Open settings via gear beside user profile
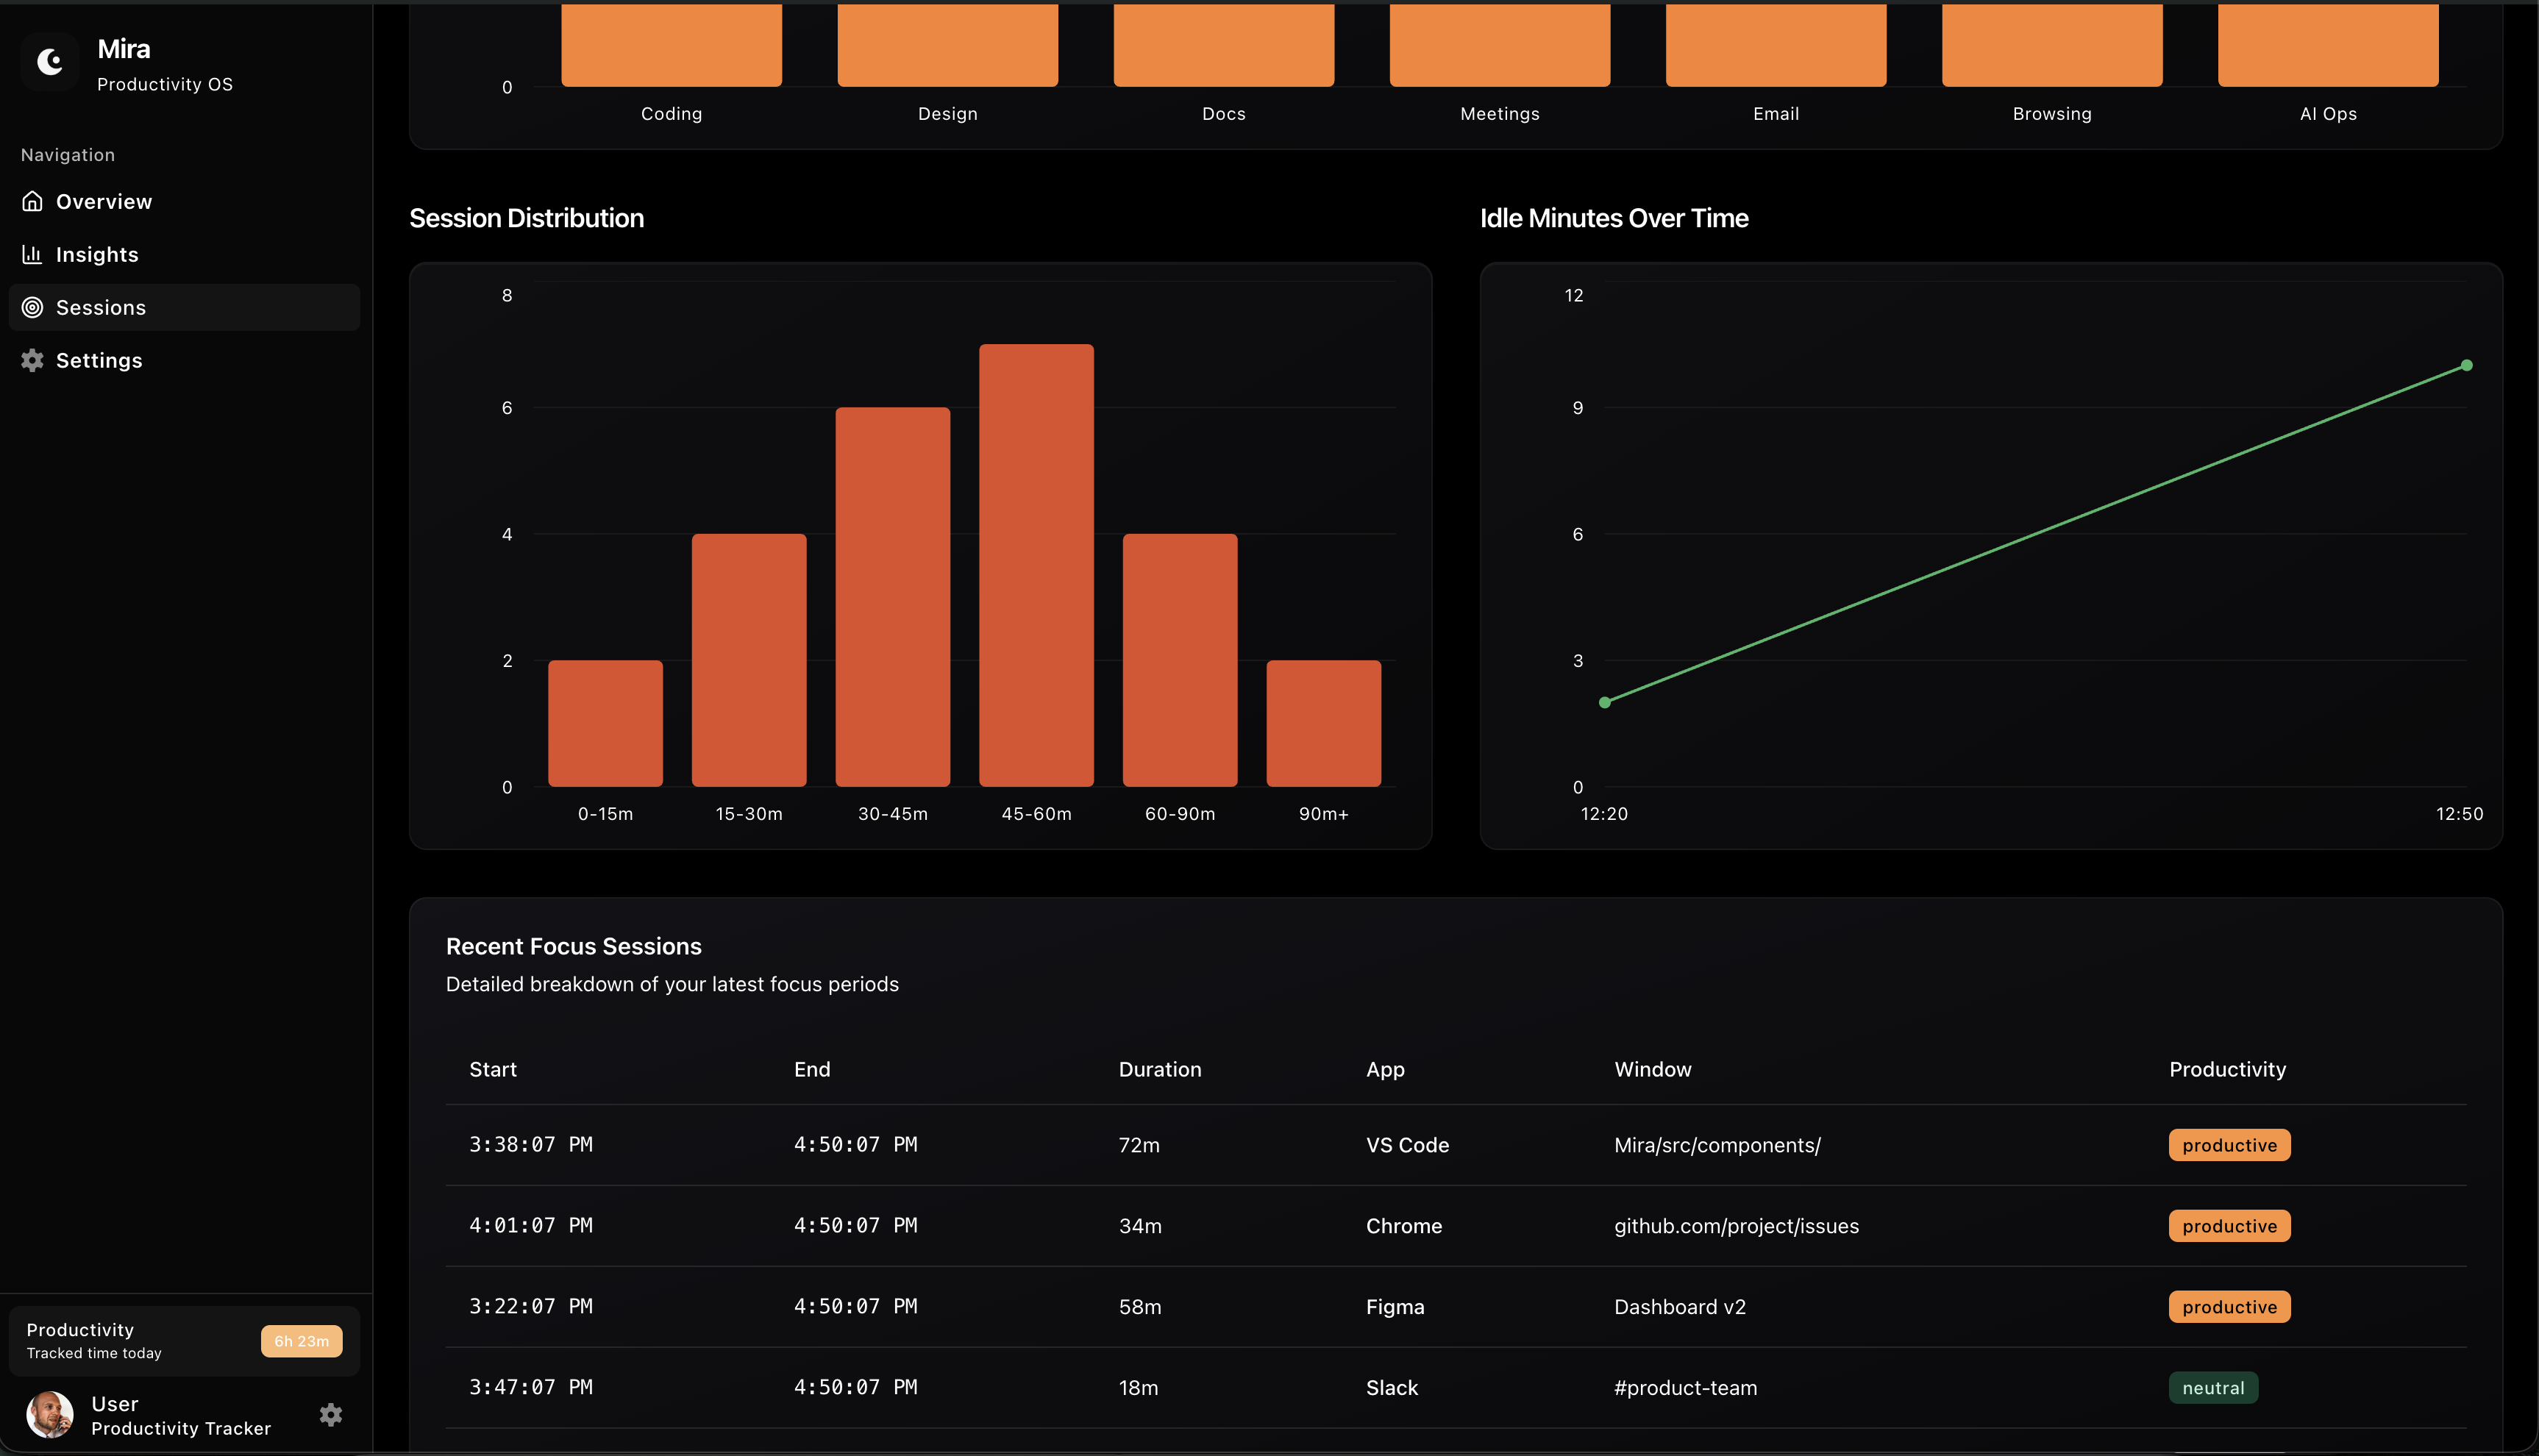This screenshot has height=1456, width=2539. point(331,1414)
